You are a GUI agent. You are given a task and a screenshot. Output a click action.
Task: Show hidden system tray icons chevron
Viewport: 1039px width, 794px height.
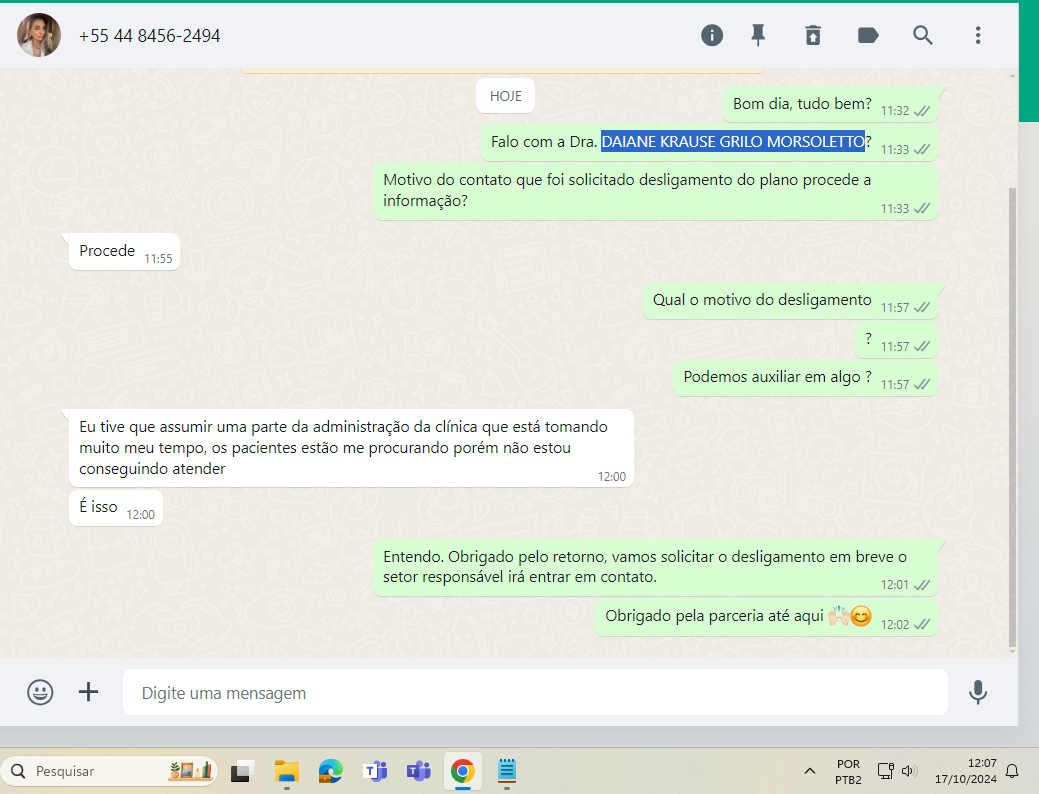(810, 771)
